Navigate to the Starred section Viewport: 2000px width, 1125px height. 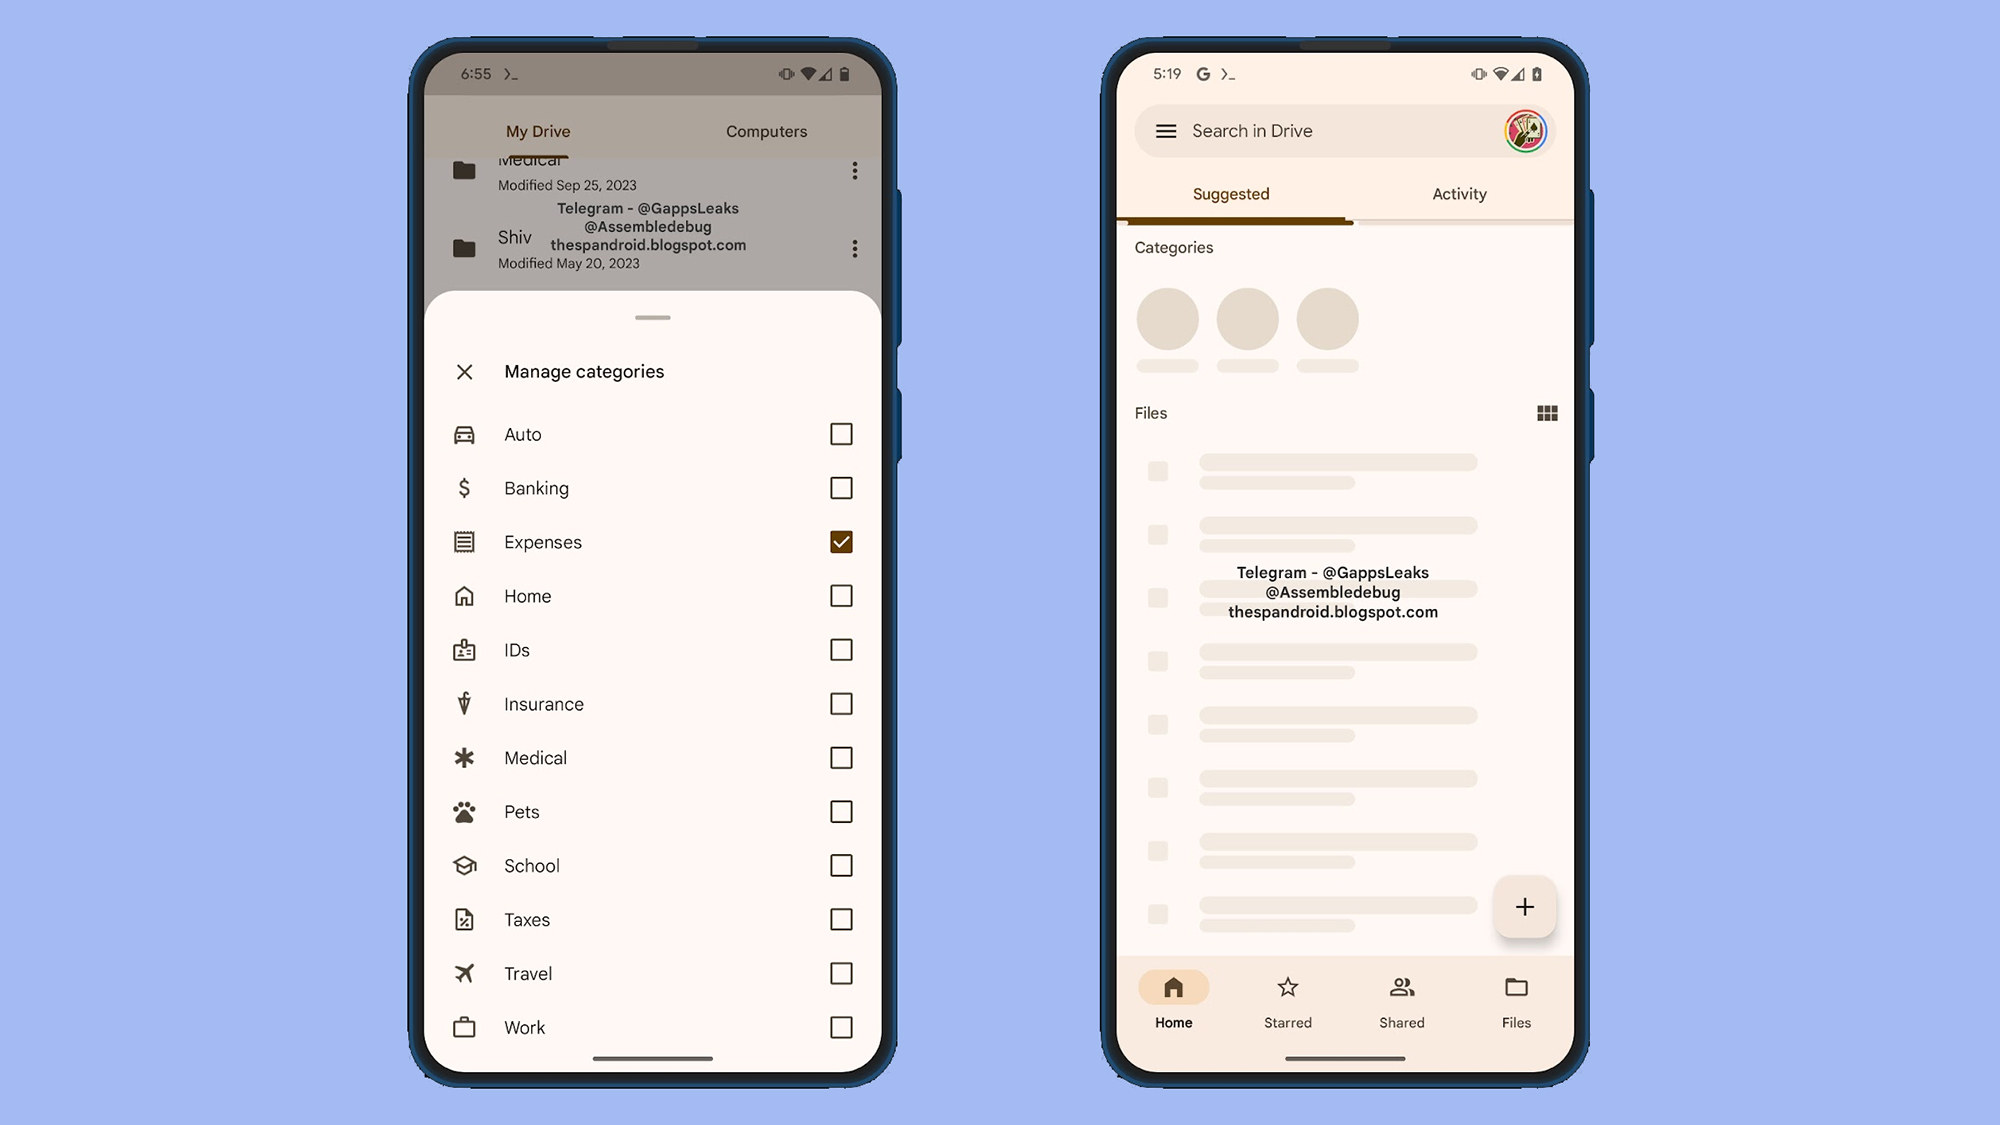(x=1287, y=1000)
